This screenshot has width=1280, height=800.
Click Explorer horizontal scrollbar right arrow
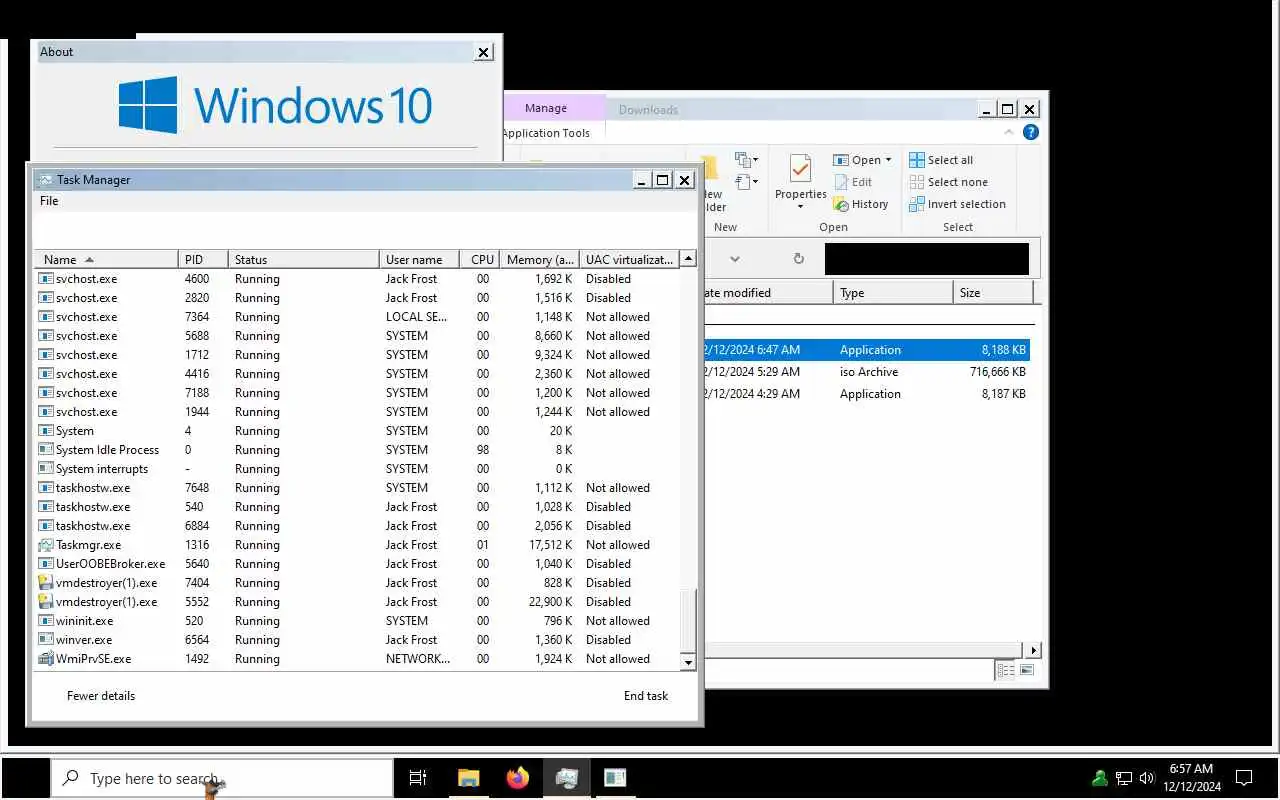tap(1034, 650)
